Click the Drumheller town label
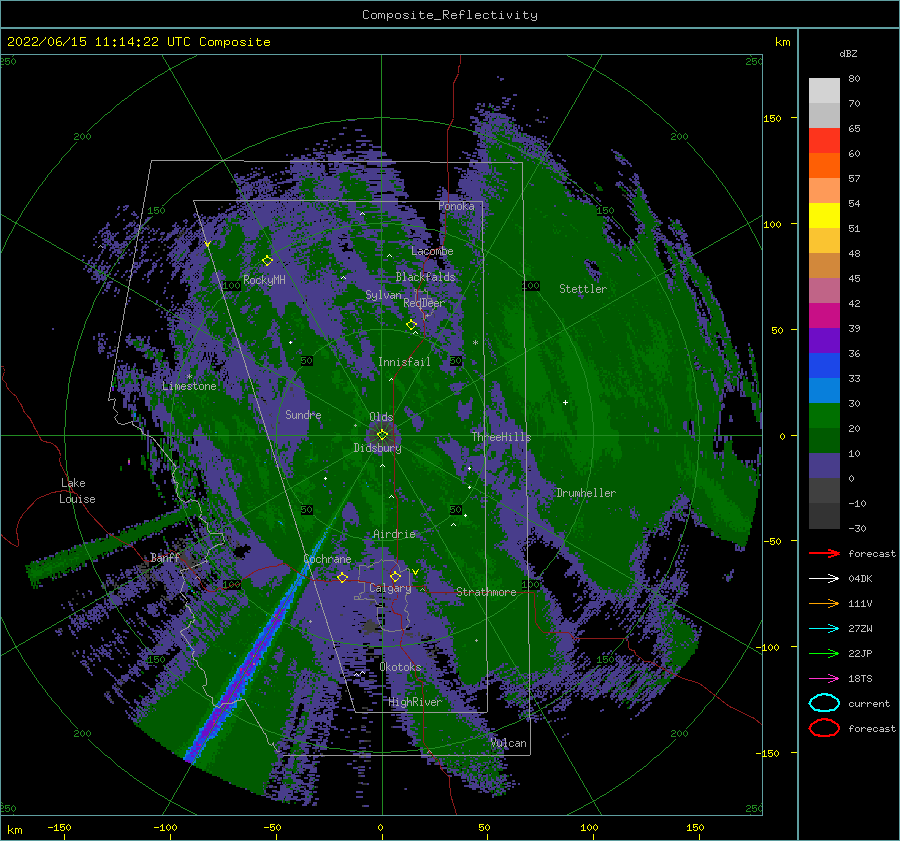Screen dimensions: 900x841 pyautogui.click(x=586, y=493)
